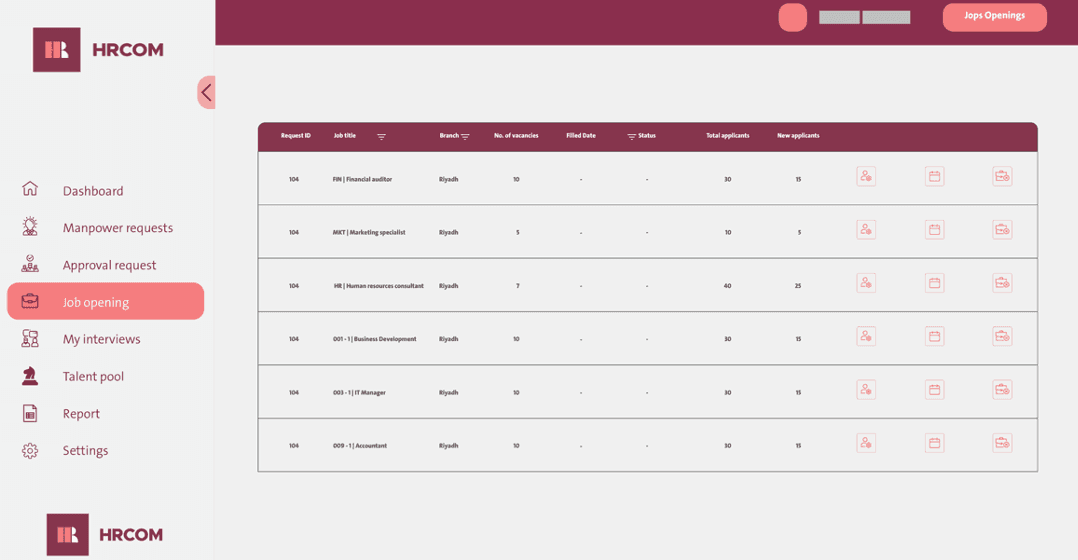Click the Jops Openings button

[994, 17]
